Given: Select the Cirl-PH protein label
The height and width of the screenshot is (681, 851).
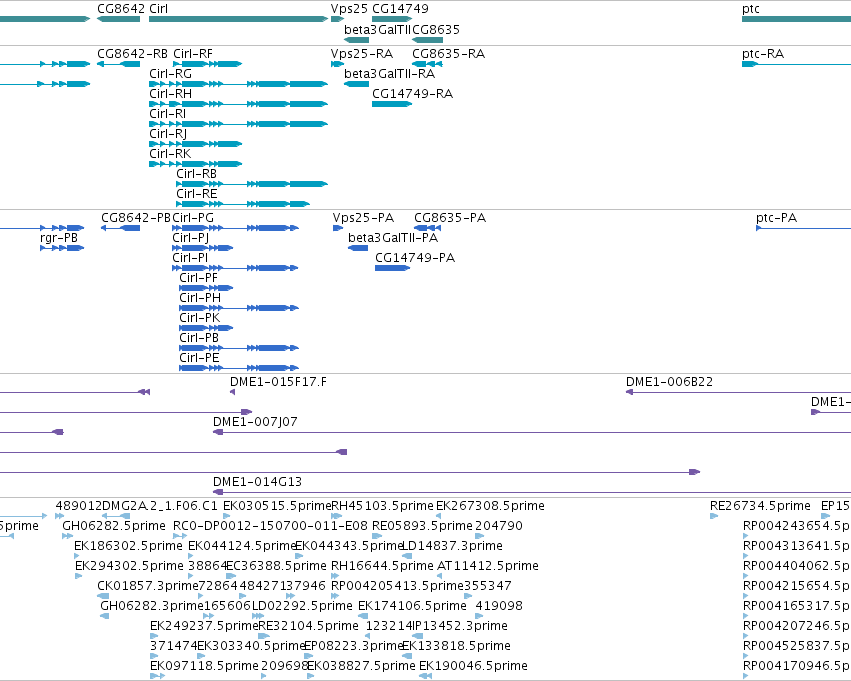Looking at the screenshot, I should click(200, 298).
